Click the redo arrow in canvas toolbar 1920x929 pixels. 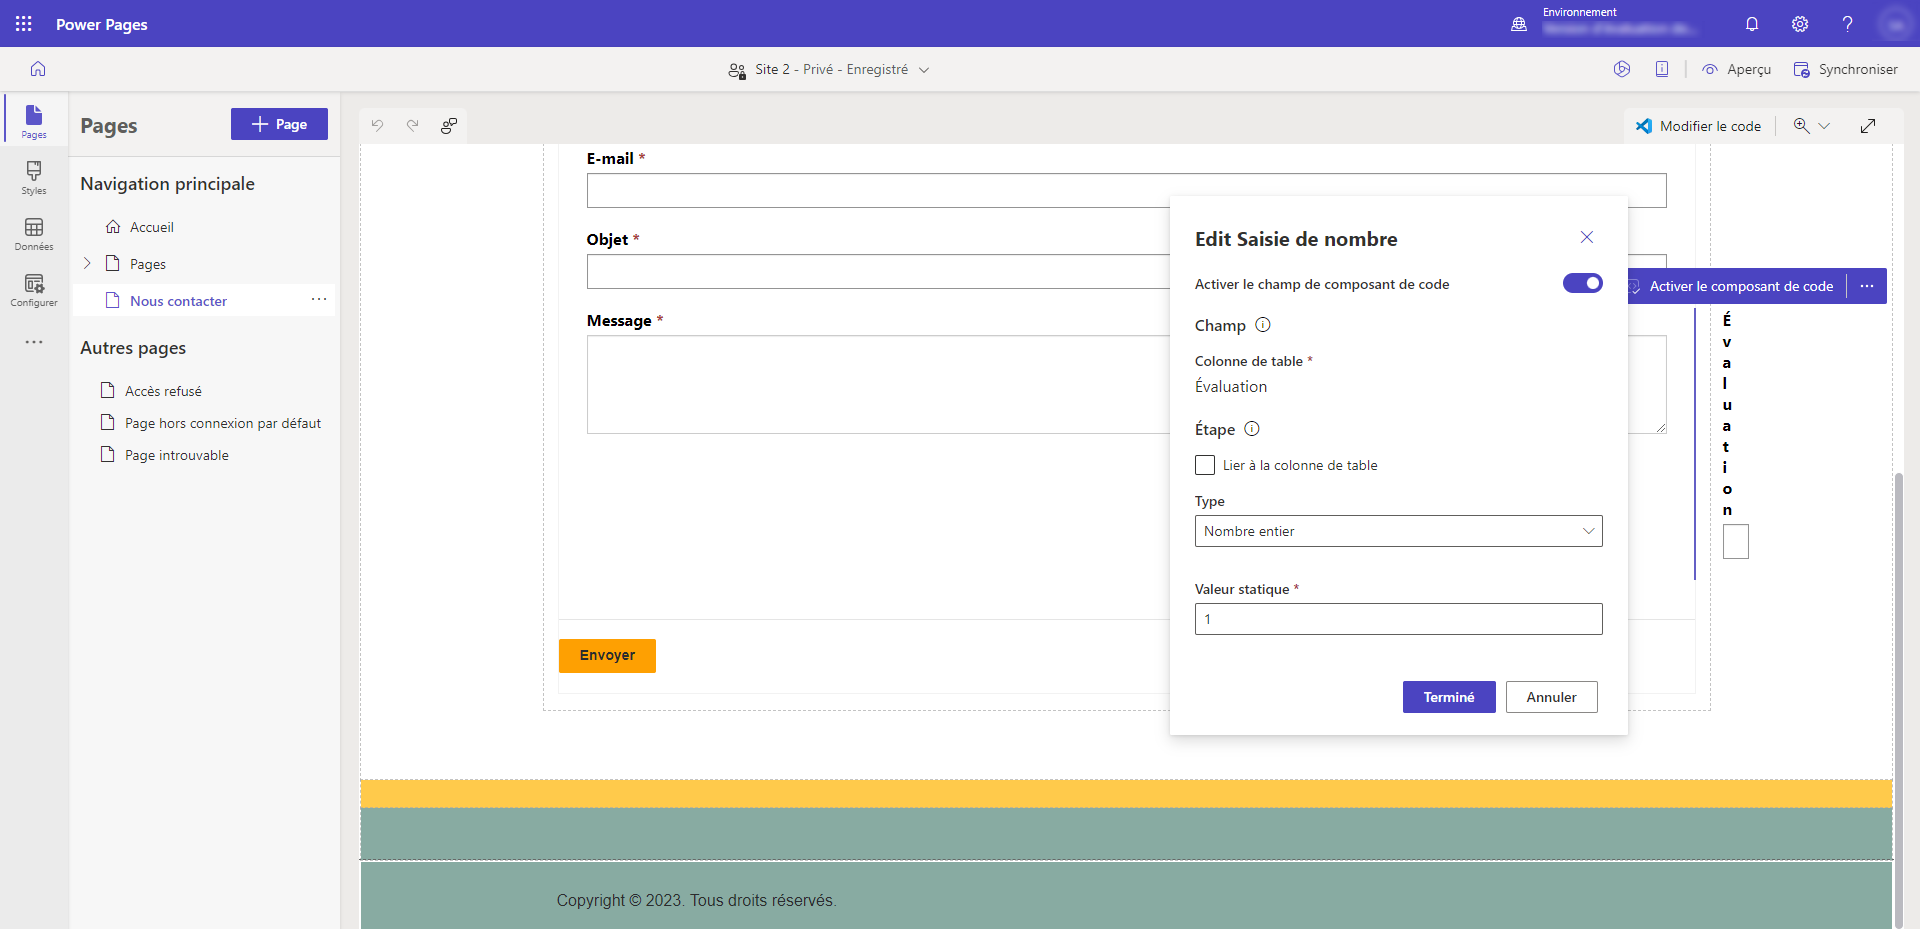point(412,125)
